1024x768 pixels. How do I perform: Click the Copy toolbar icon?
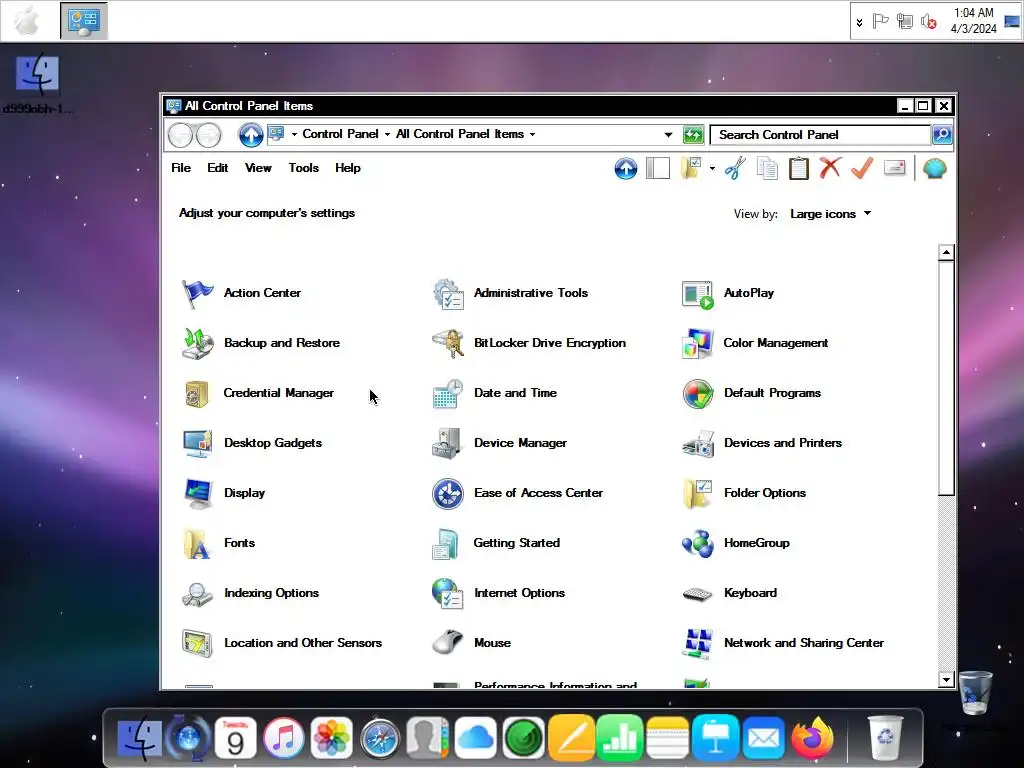pos(767,168)
